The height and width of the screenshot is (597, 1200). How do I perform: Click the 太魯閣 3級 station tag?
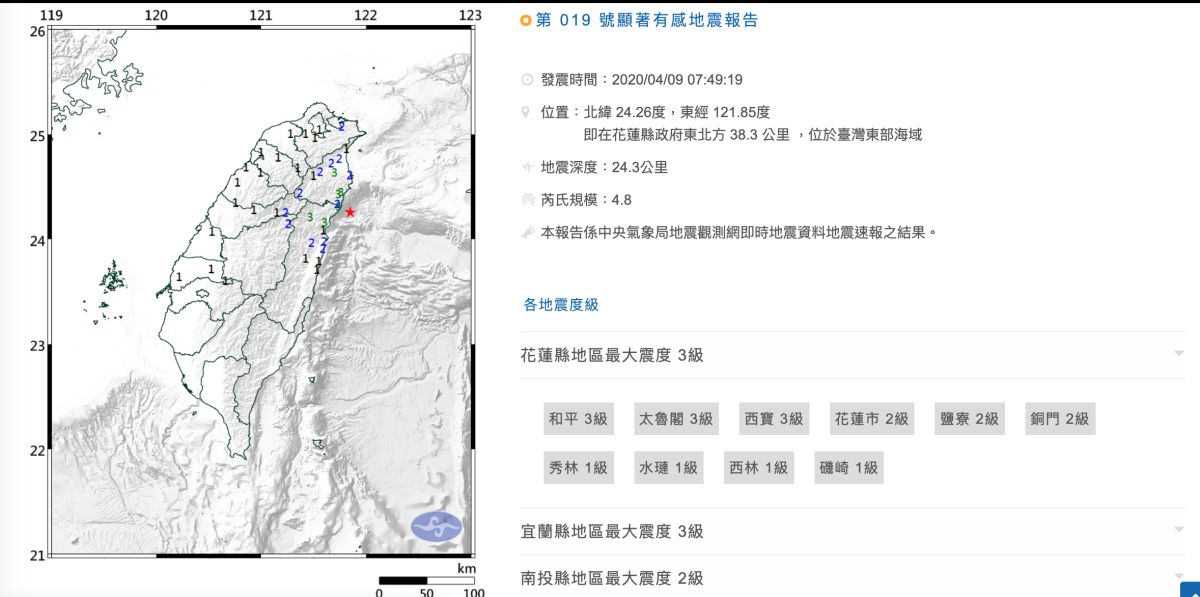coord(675,419)
